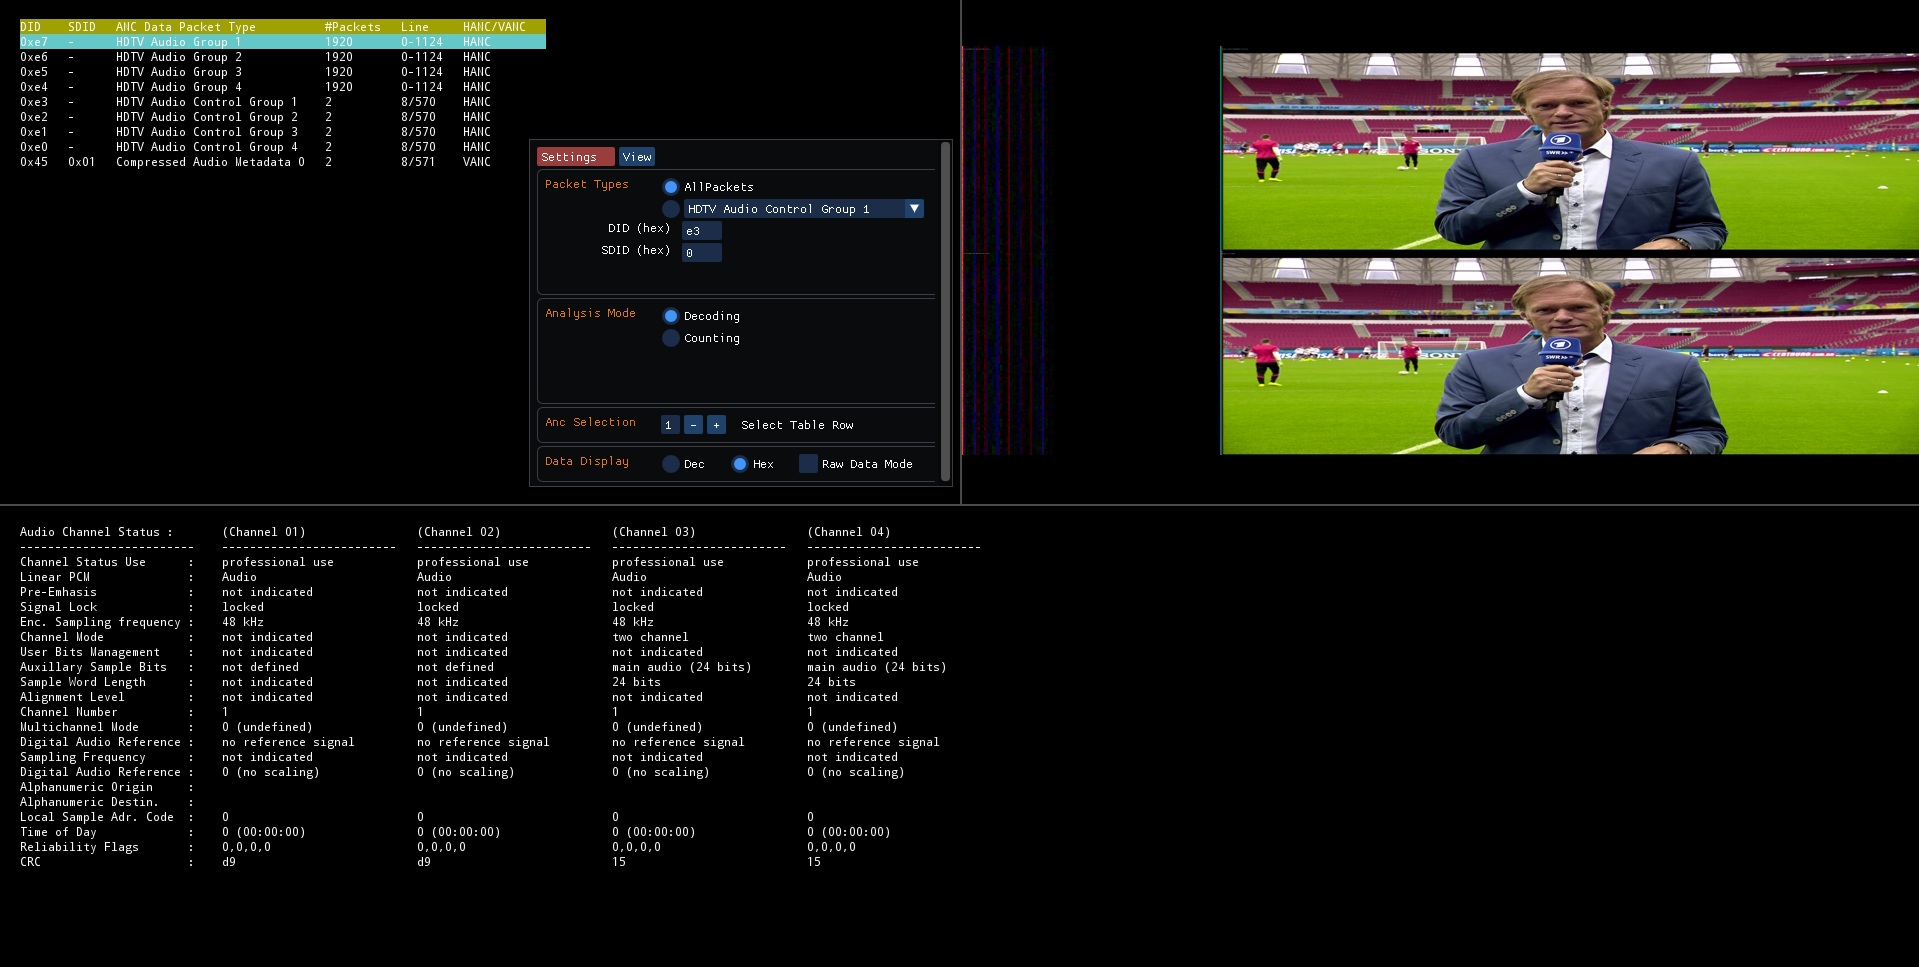Decrease the Anc Selection row with minus
Screen dimensions: 1919x967
(693, 425)
